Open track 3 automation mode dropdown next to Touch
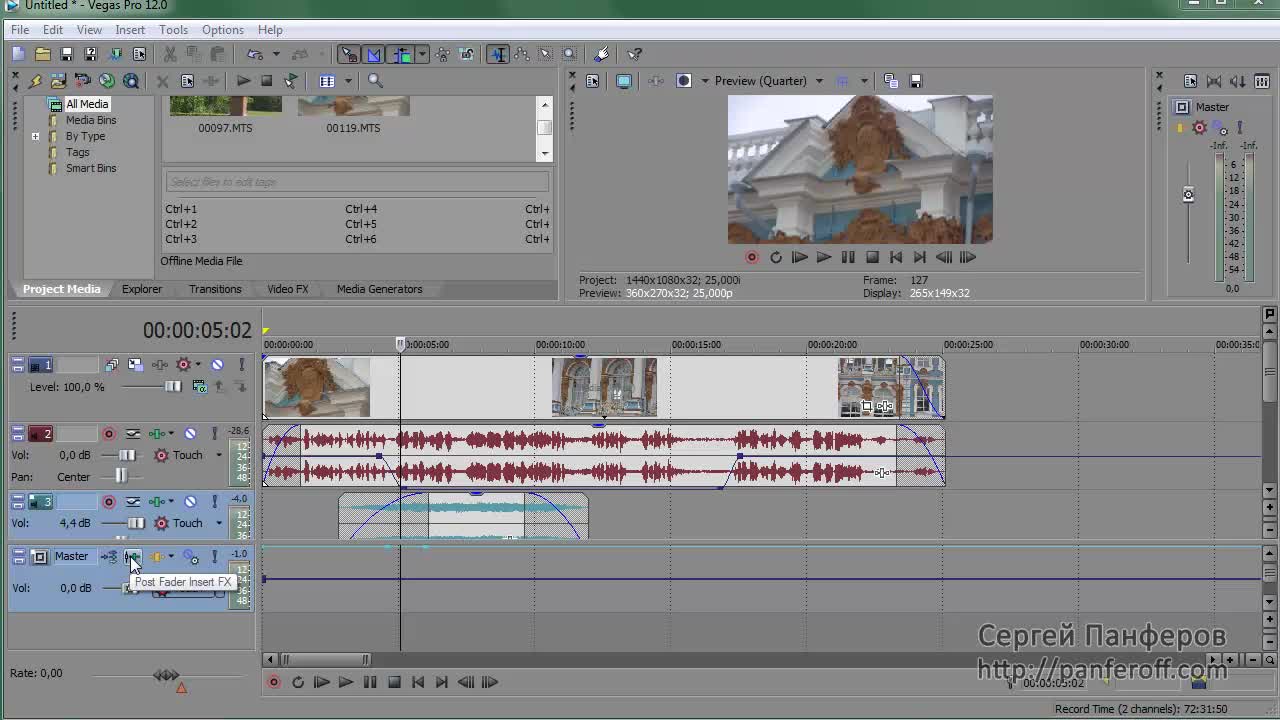The height and width of the screenshot is (720, 1280). point(219,523)
